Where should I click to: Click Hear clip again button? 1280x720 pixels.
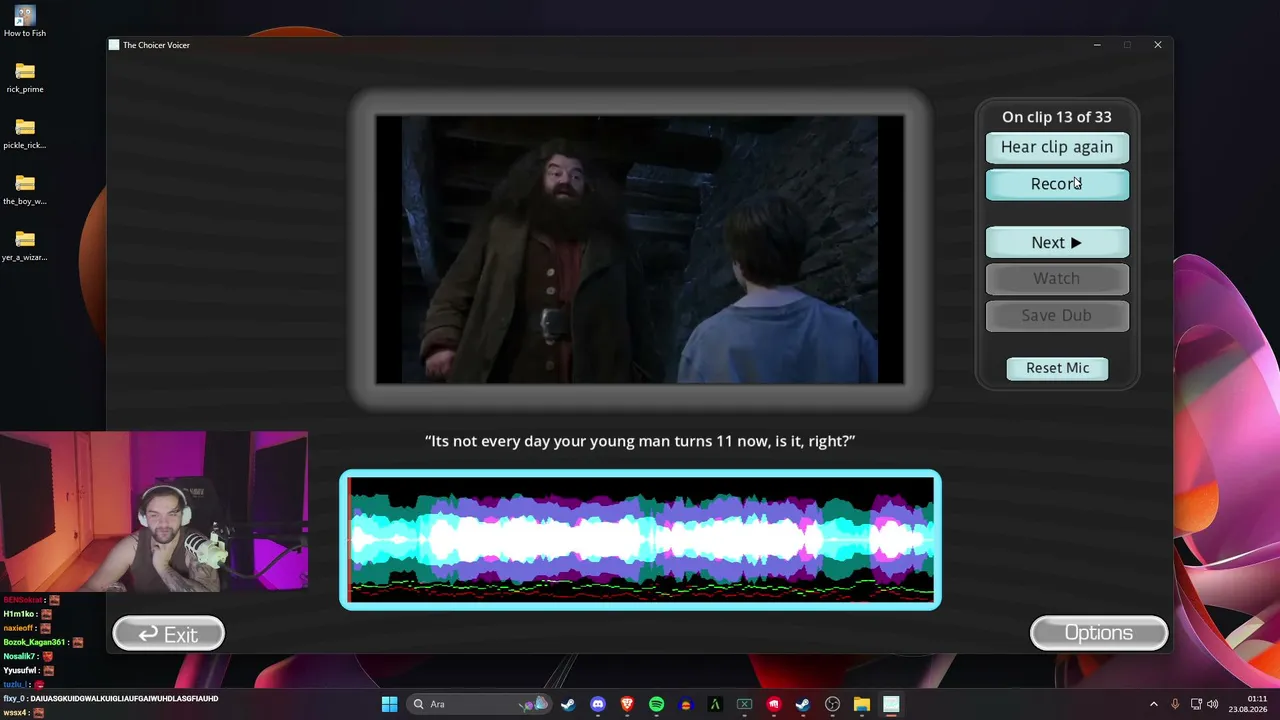(1057, 147)
